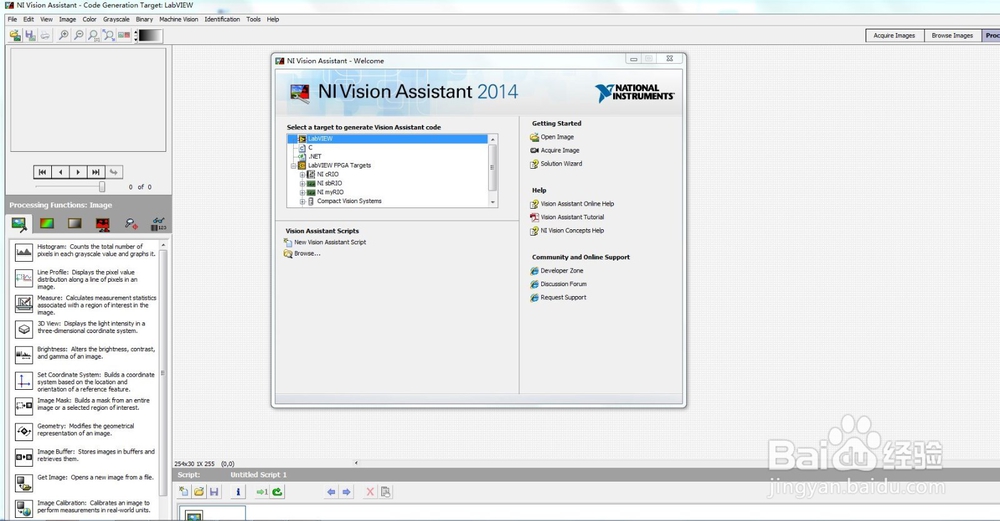The height and width of the screenshot is (521, 1000).
Task: Select the Brightness function
Action: click(85, 353)
